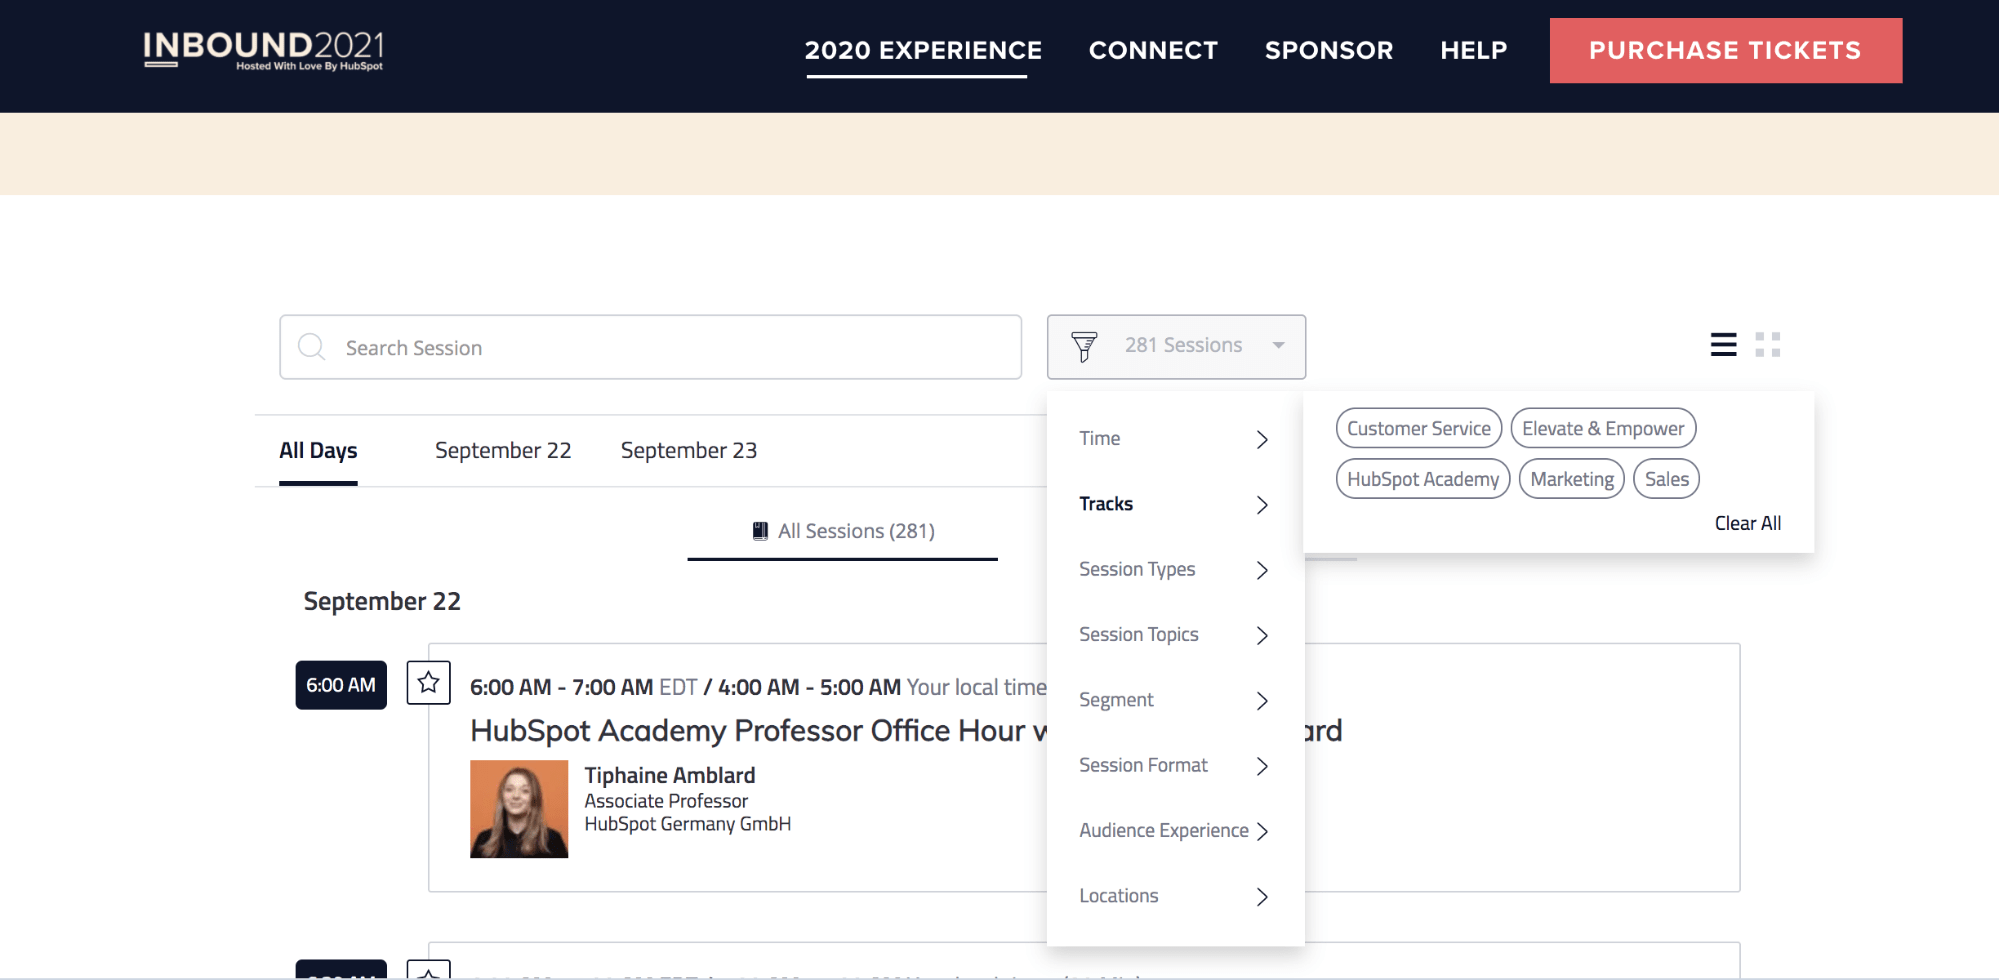1999x980 pixels.
Task: Click the magnifier icon in the search box
Action: pyautogui.click(x=312, y=347)
